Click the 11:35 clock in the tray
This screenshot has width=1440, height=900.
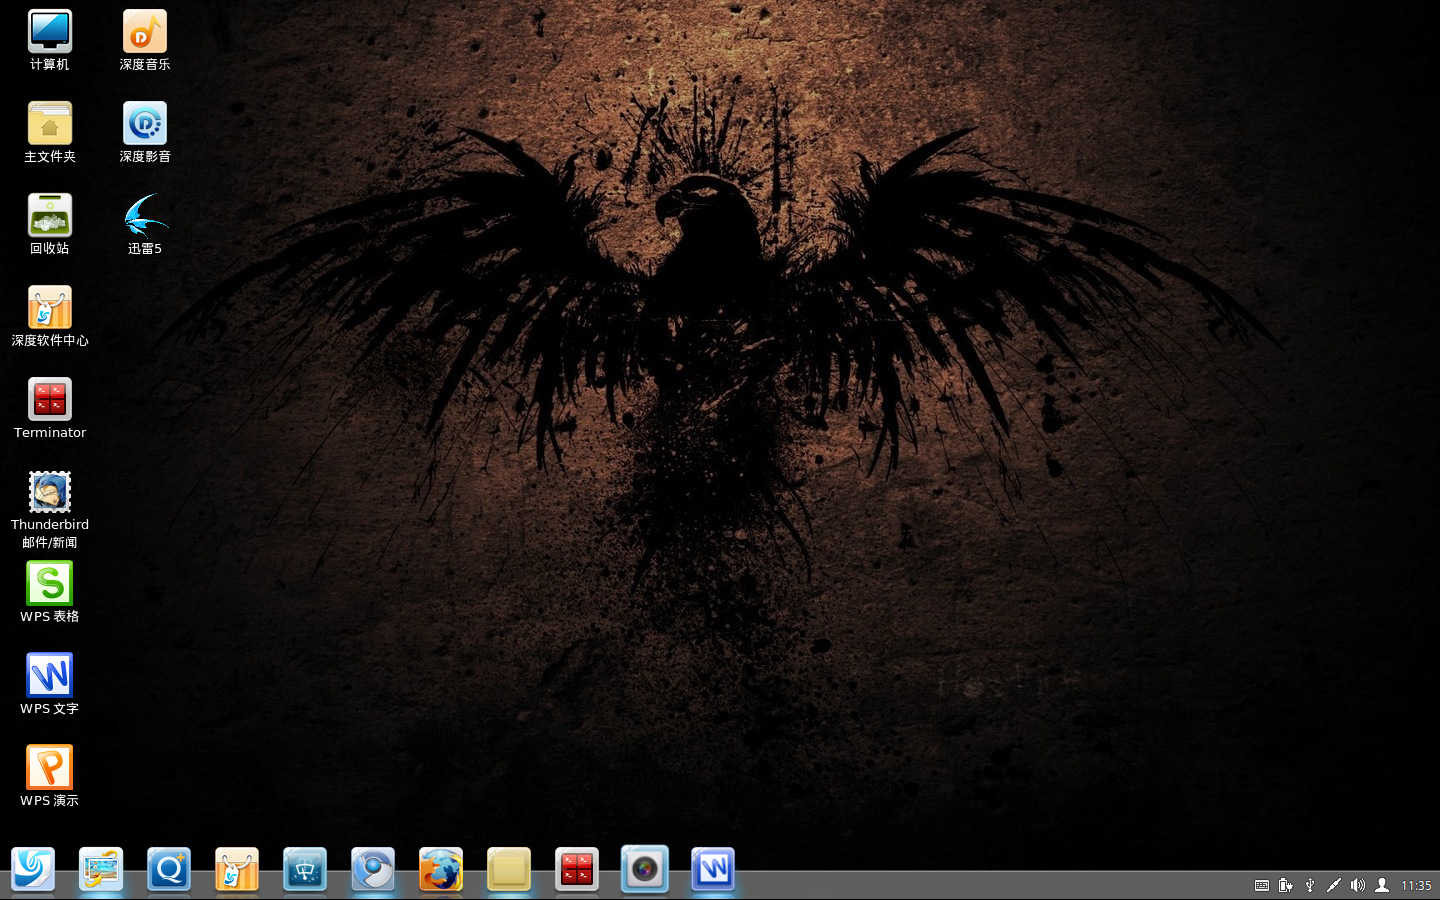tap(1416, 885)
